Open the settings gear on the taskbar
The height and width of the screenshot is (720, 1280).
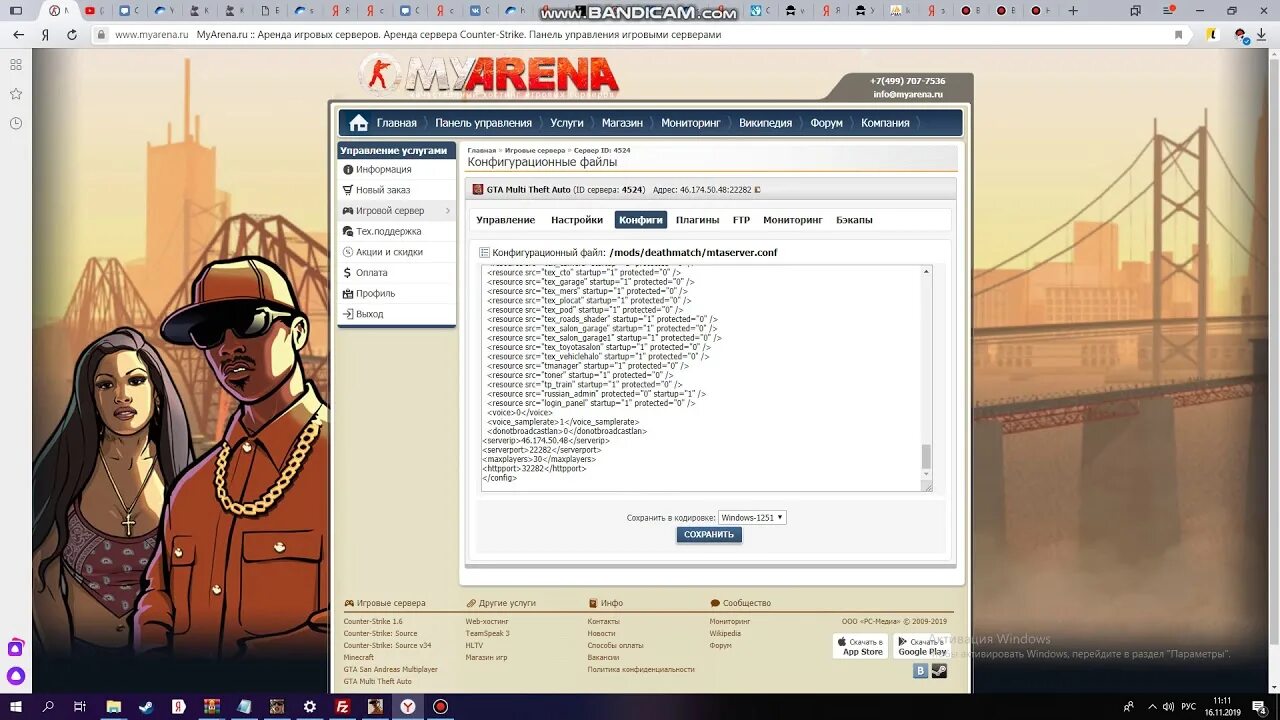tap(310, 706)
